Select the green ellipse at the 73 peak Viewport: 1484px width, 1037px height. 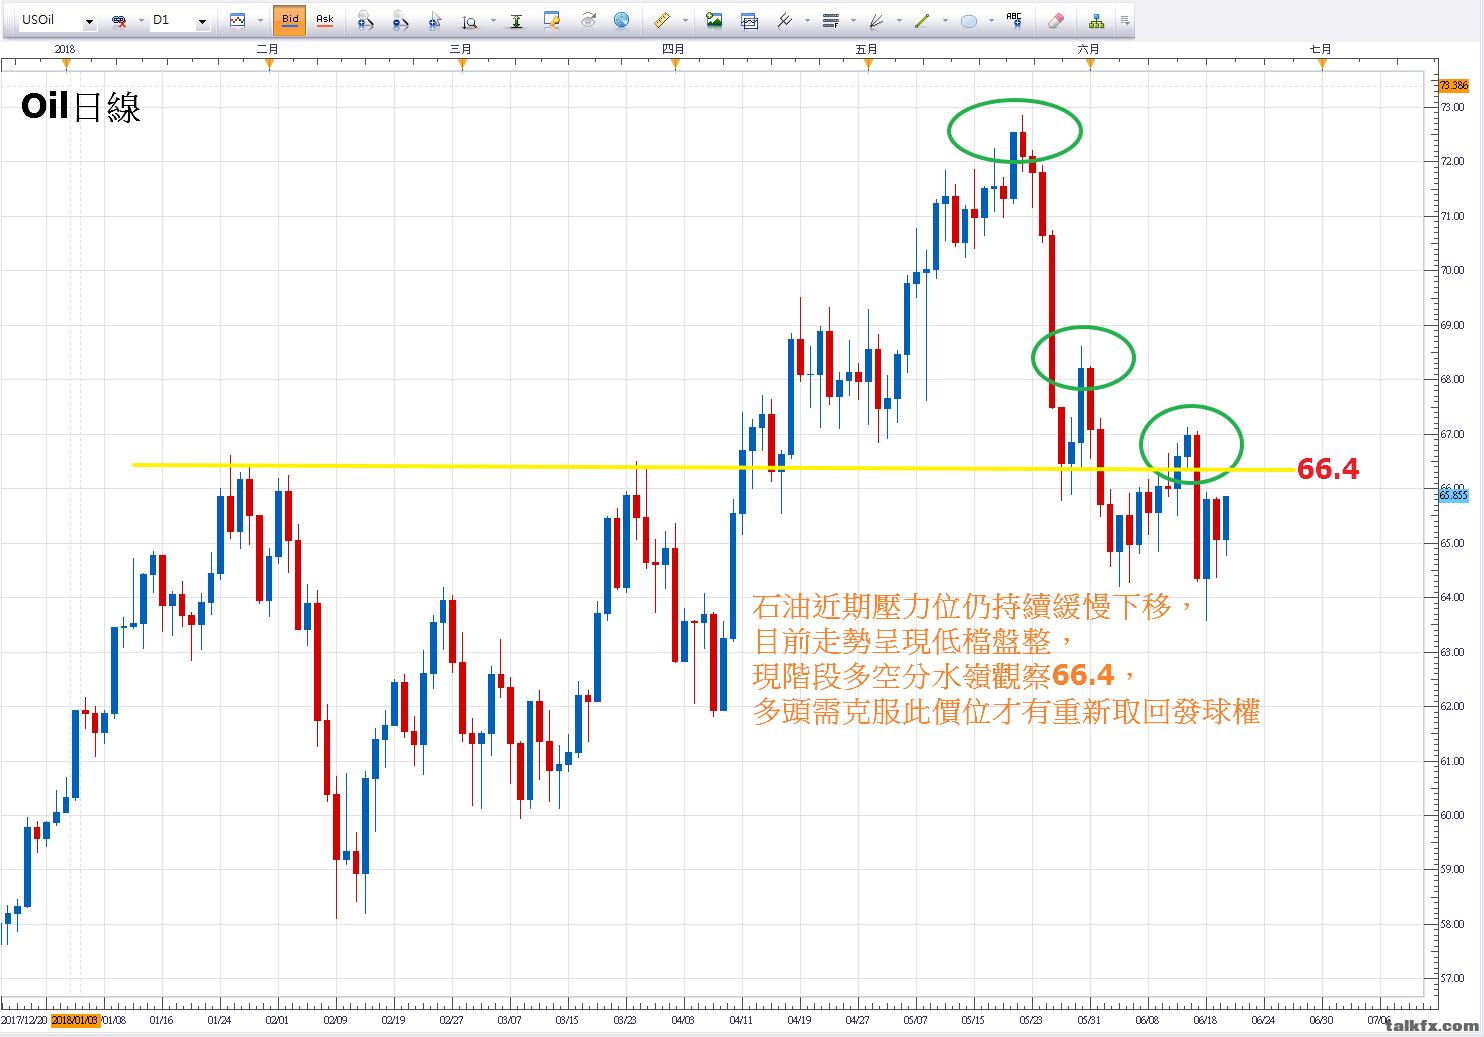coord(1015,129)
